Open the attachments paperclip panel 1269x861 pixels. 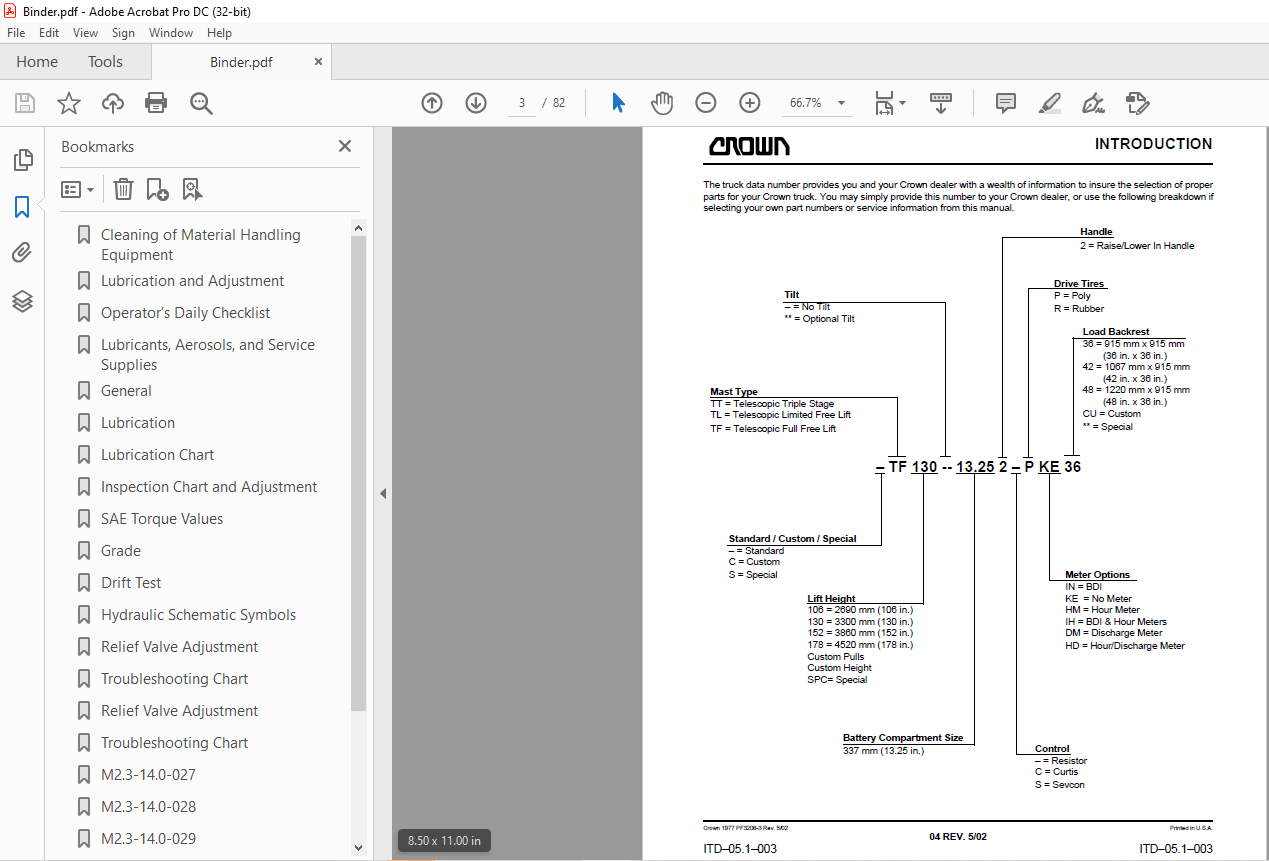point(22,253)
